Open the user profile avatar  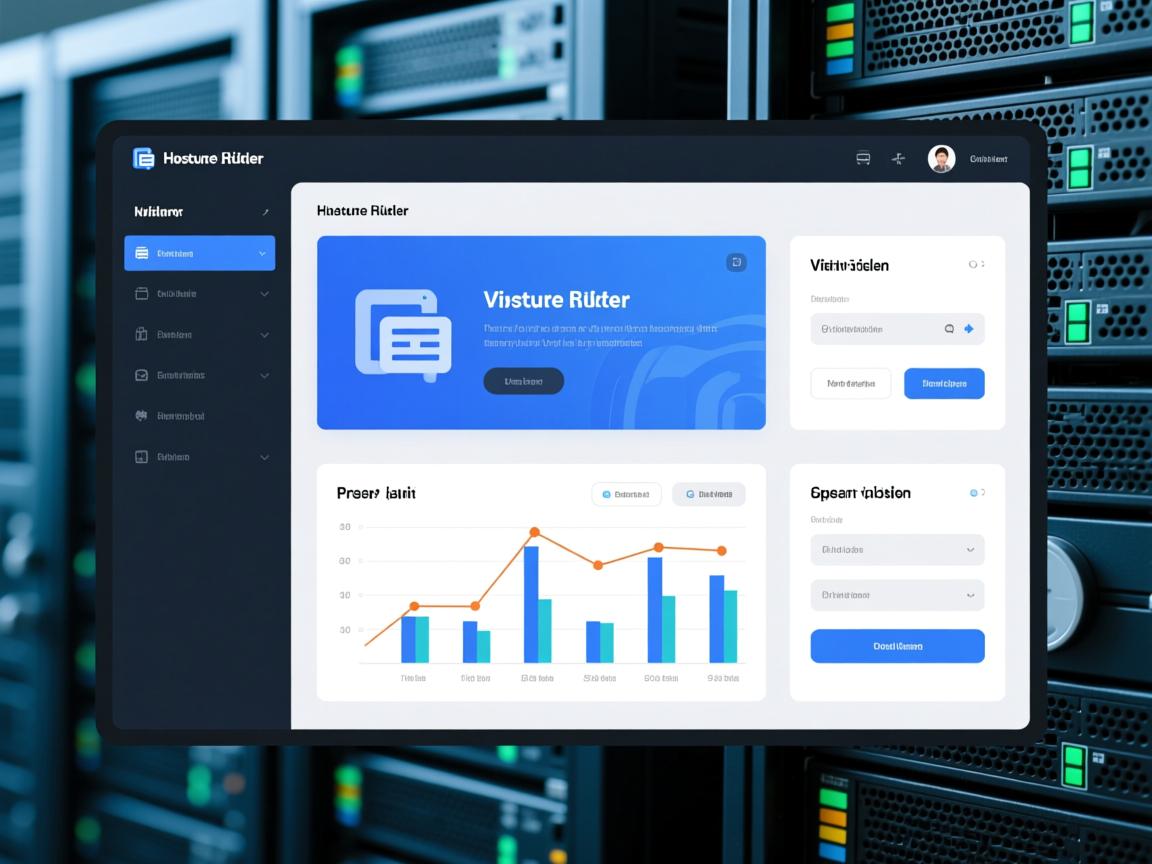941,158
